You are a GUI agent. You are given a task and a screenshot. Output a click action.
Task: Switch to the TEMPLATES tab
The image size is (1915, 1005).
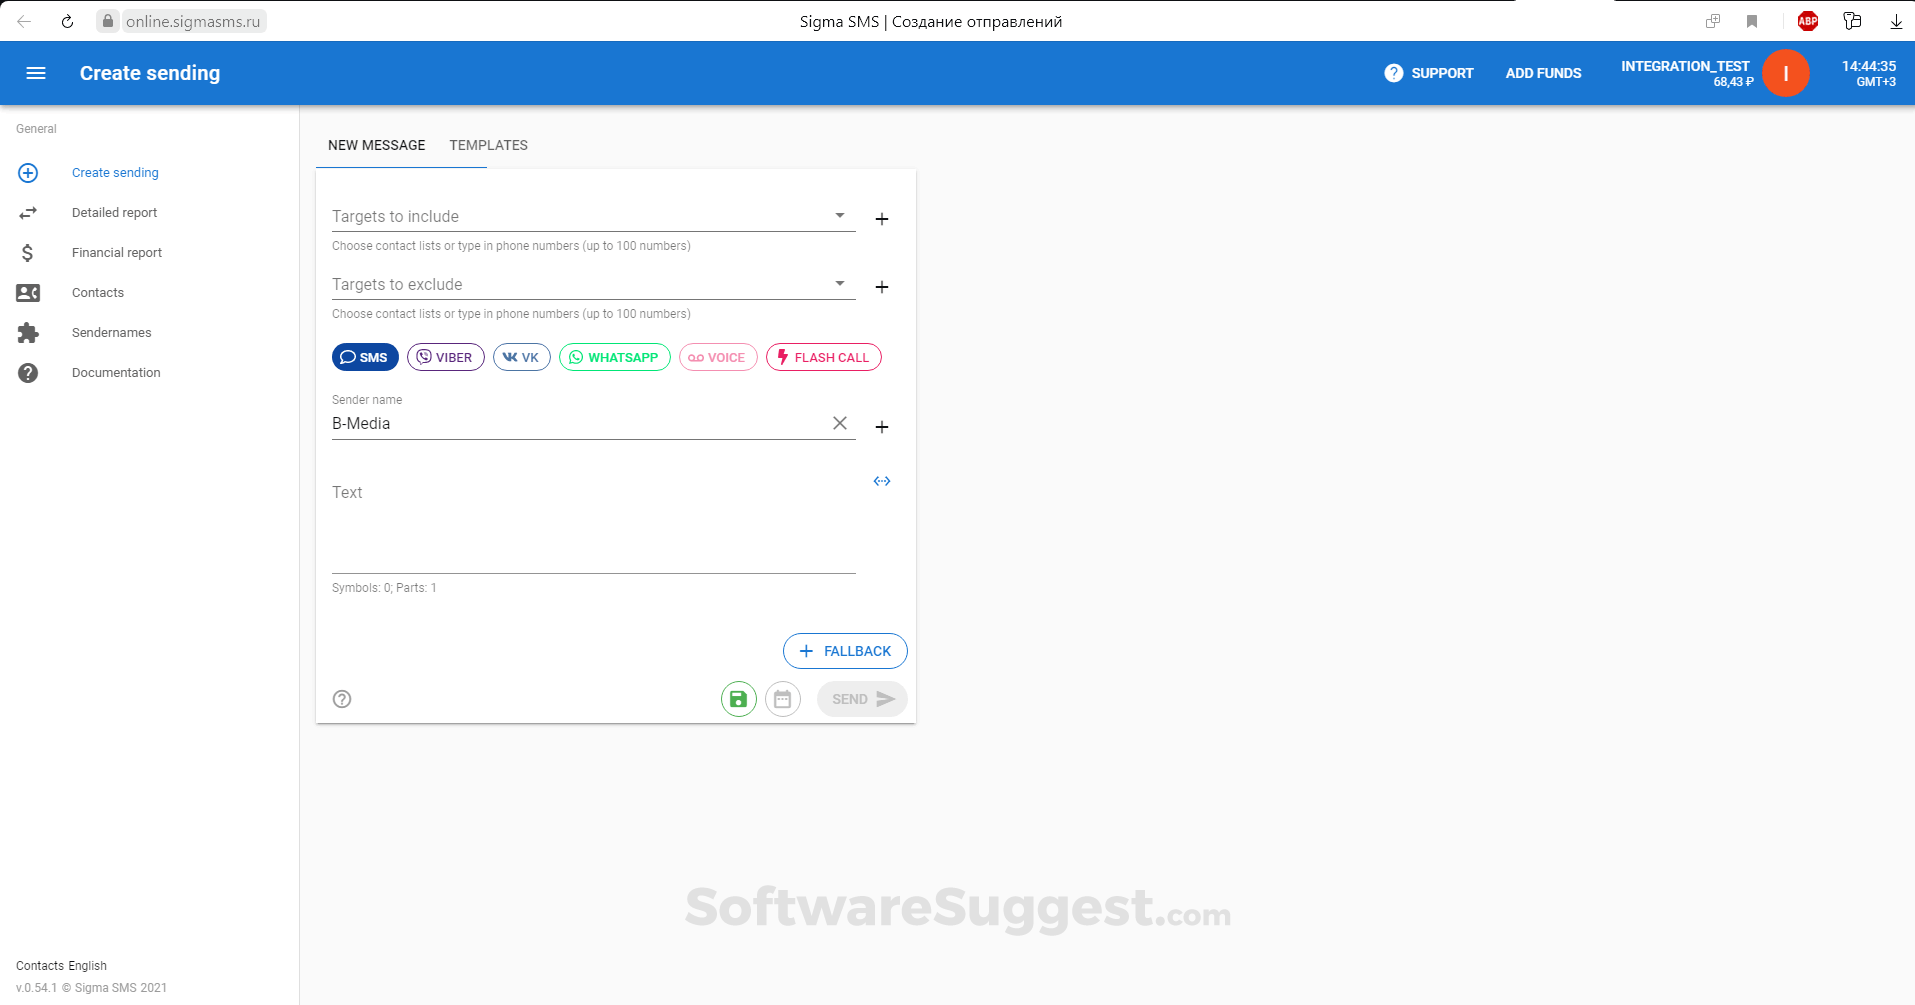pyautogui.click(x=488, y=145)
